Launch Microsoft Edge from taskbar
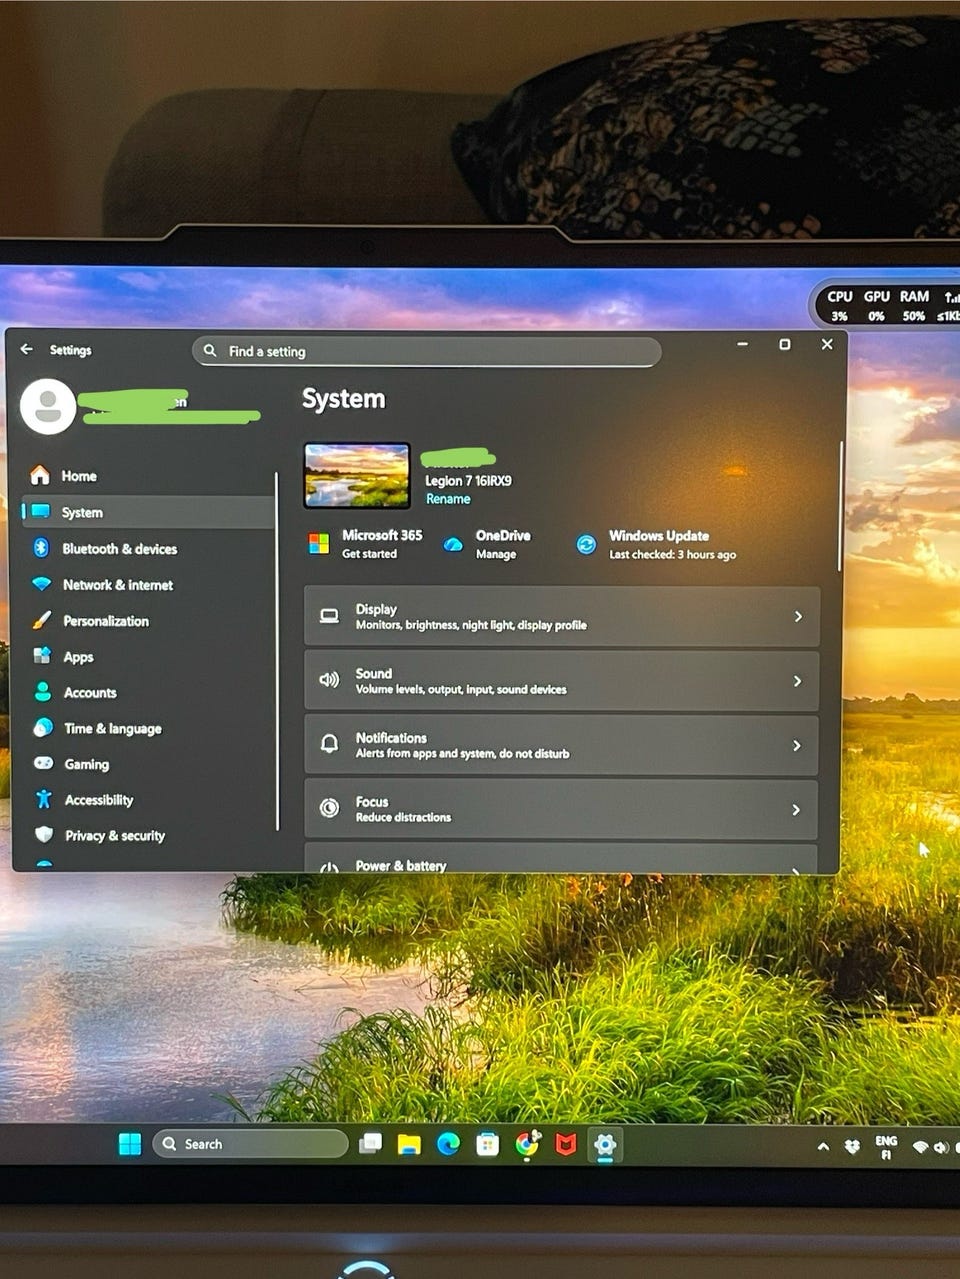The image size is (960, 1279). point(448,1144)
